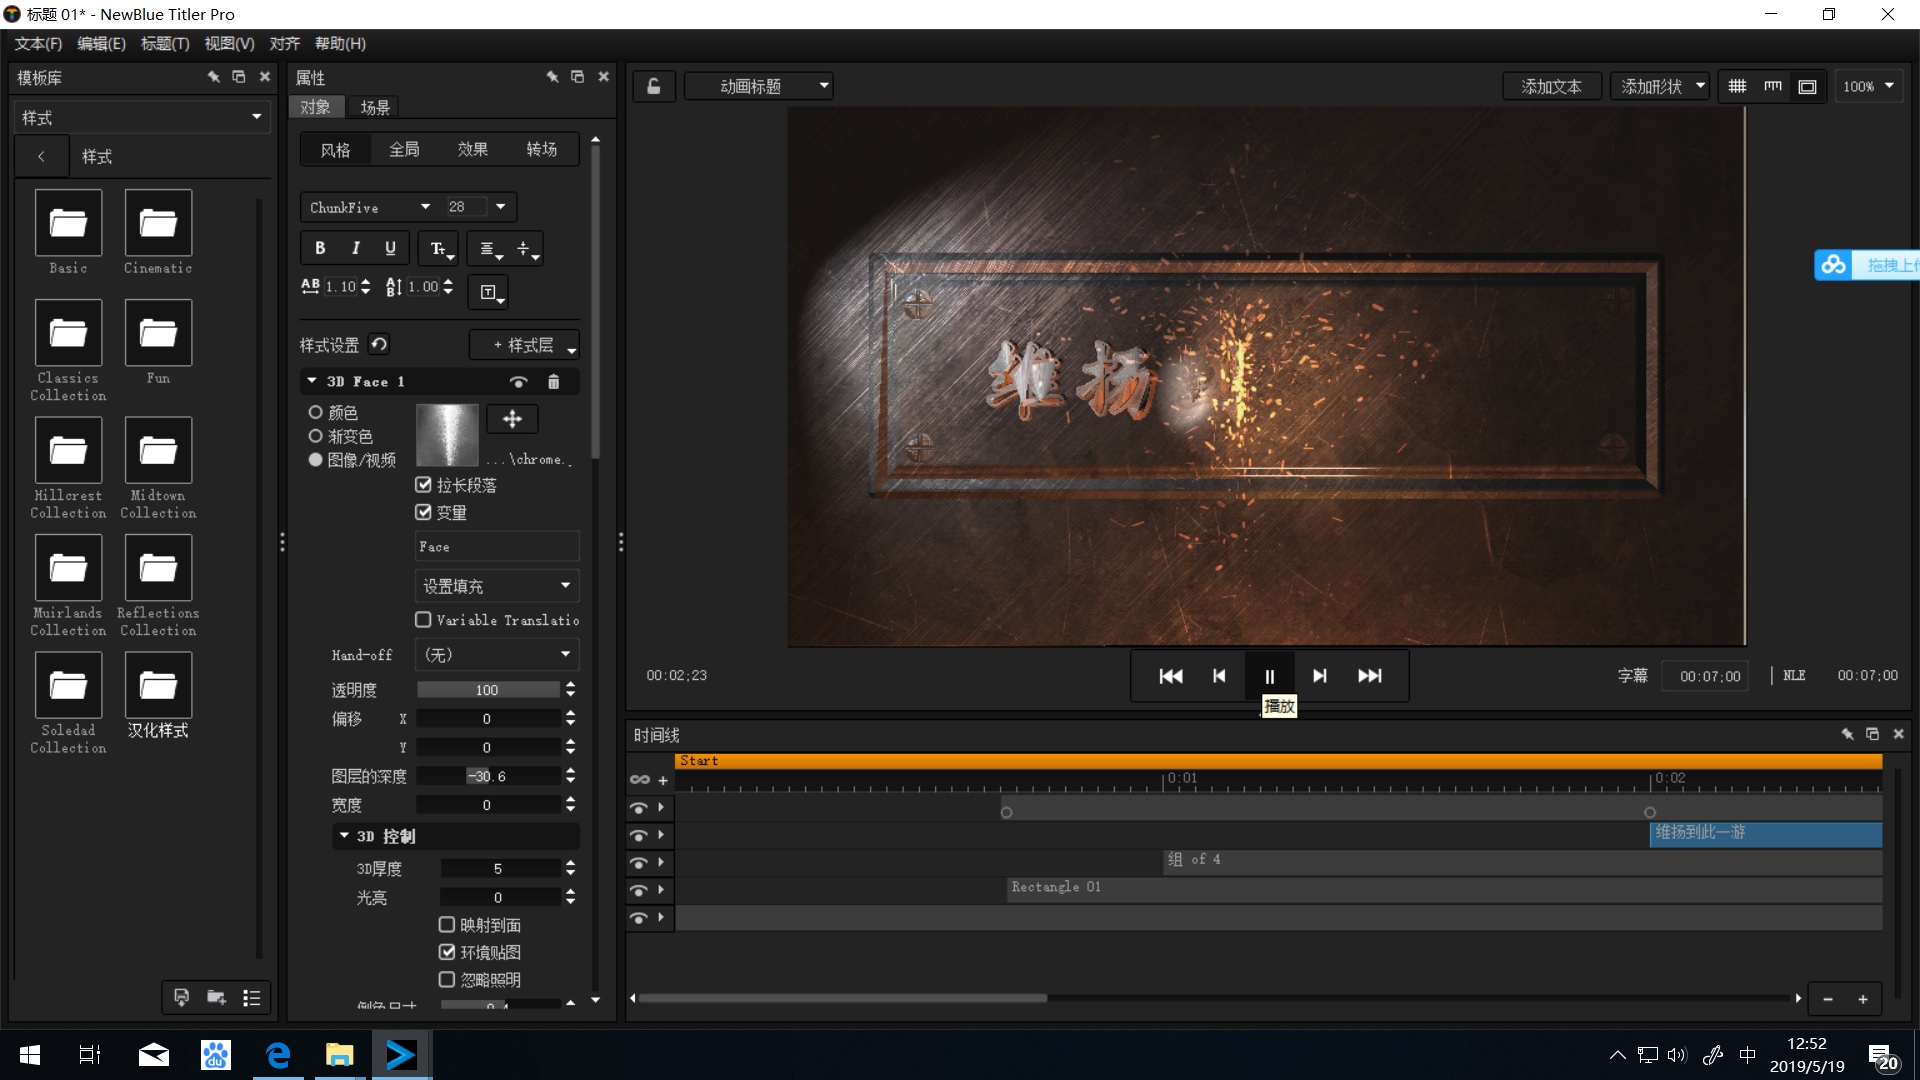Viewport: 1920px width, 1080px height.
Task: Toggle the canvas lock icon
Action: click(x=654, y=87)
